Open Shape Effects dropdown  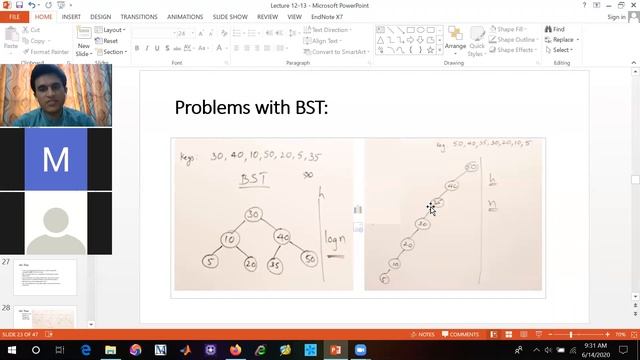pos(513,49)
